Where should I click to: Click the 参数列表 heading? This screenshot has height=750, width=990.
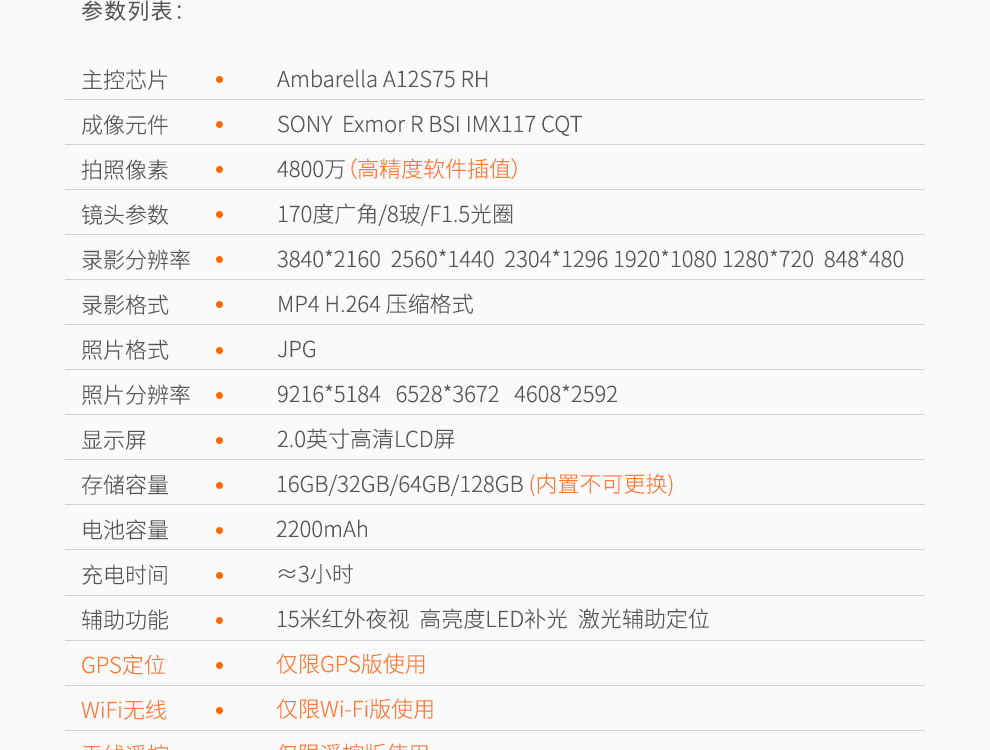click(x=132, y=12)
